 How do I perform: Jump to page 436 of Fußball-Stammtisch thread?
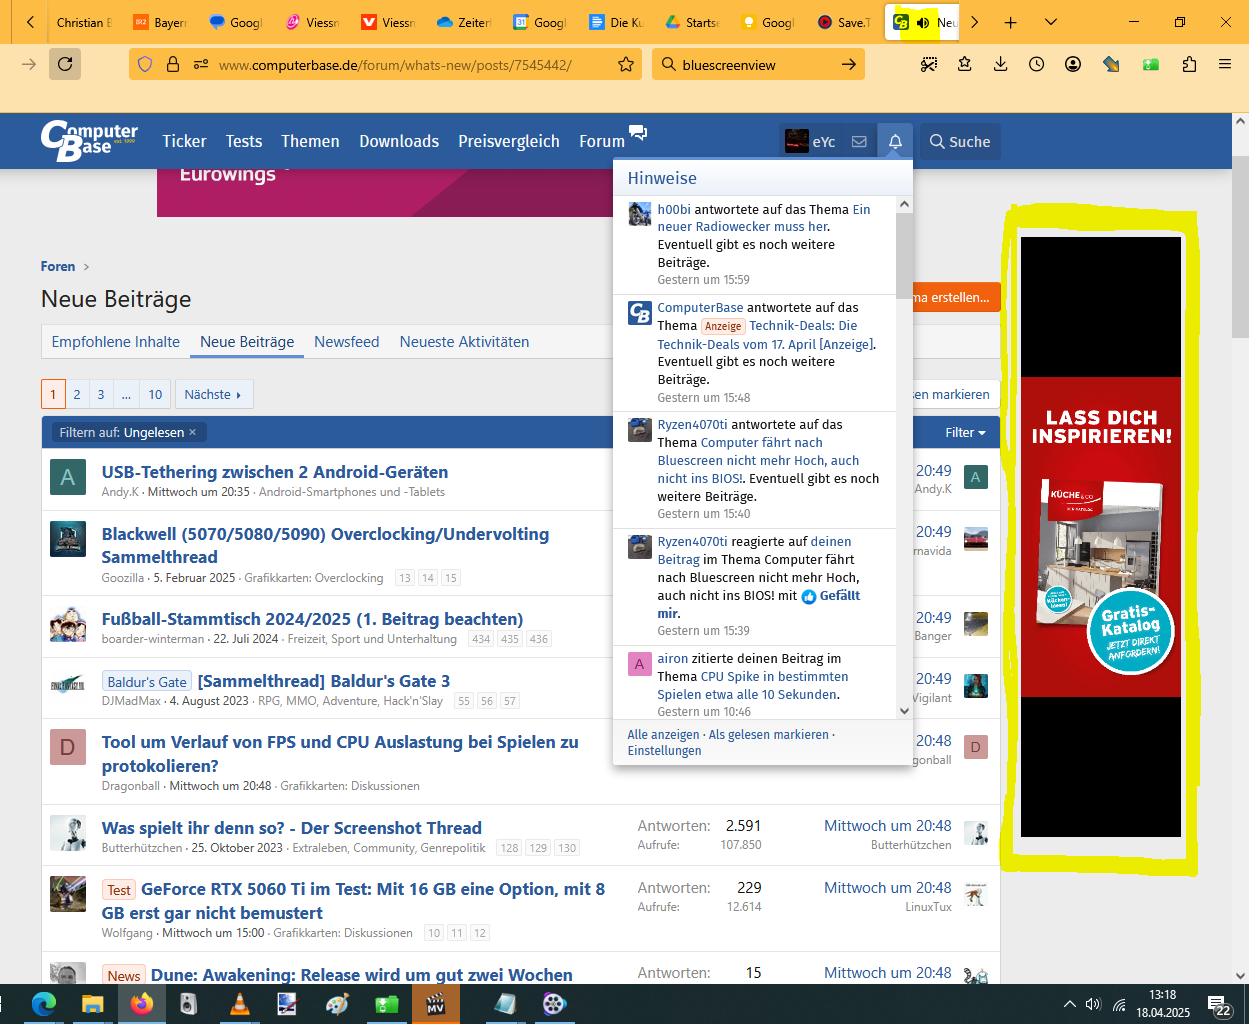coord(539,639)
